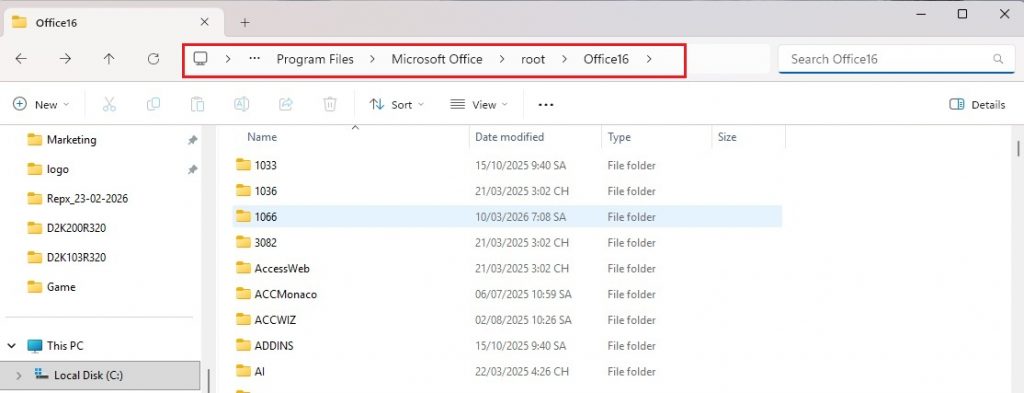Collapse the This PC tree node
Viewport: 1024px width, 393px height.
12,346
